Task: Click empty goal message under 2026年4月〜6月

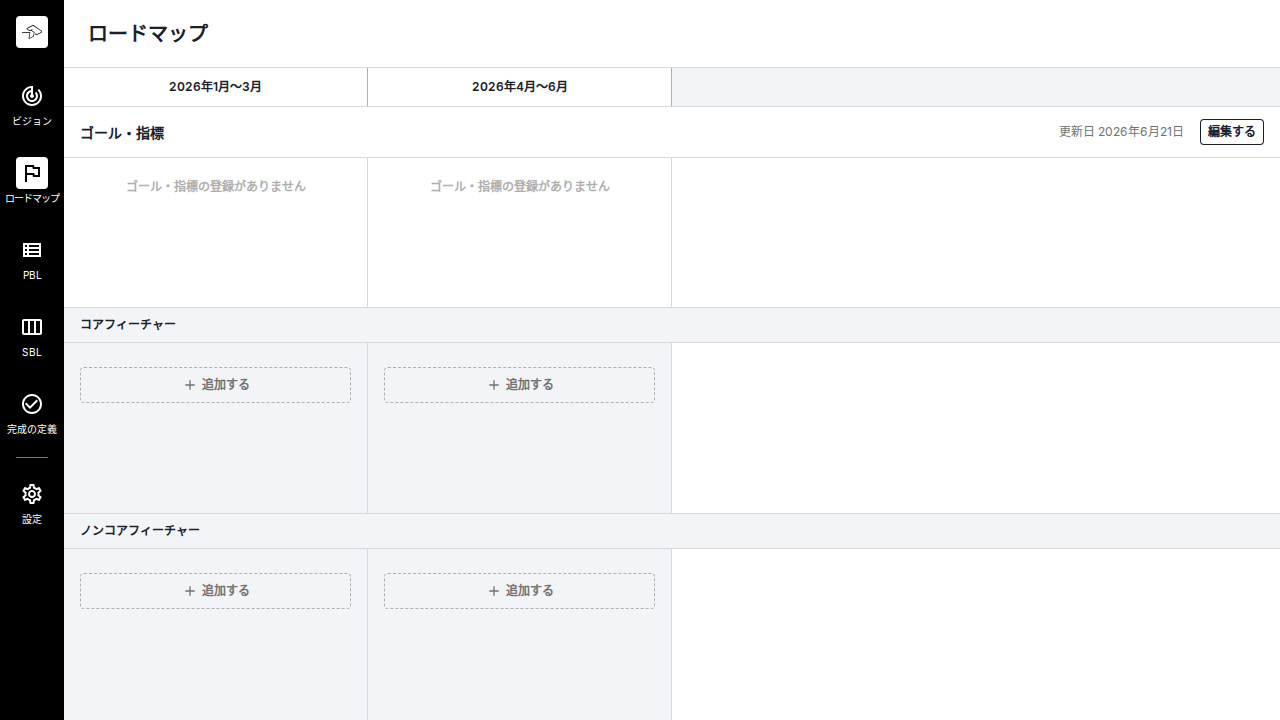Action: 520,186
